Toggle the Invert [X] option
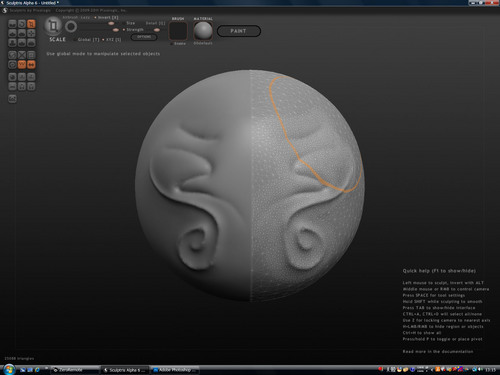The height and width of the screenshot is (375, 500). tap(106, 17)
